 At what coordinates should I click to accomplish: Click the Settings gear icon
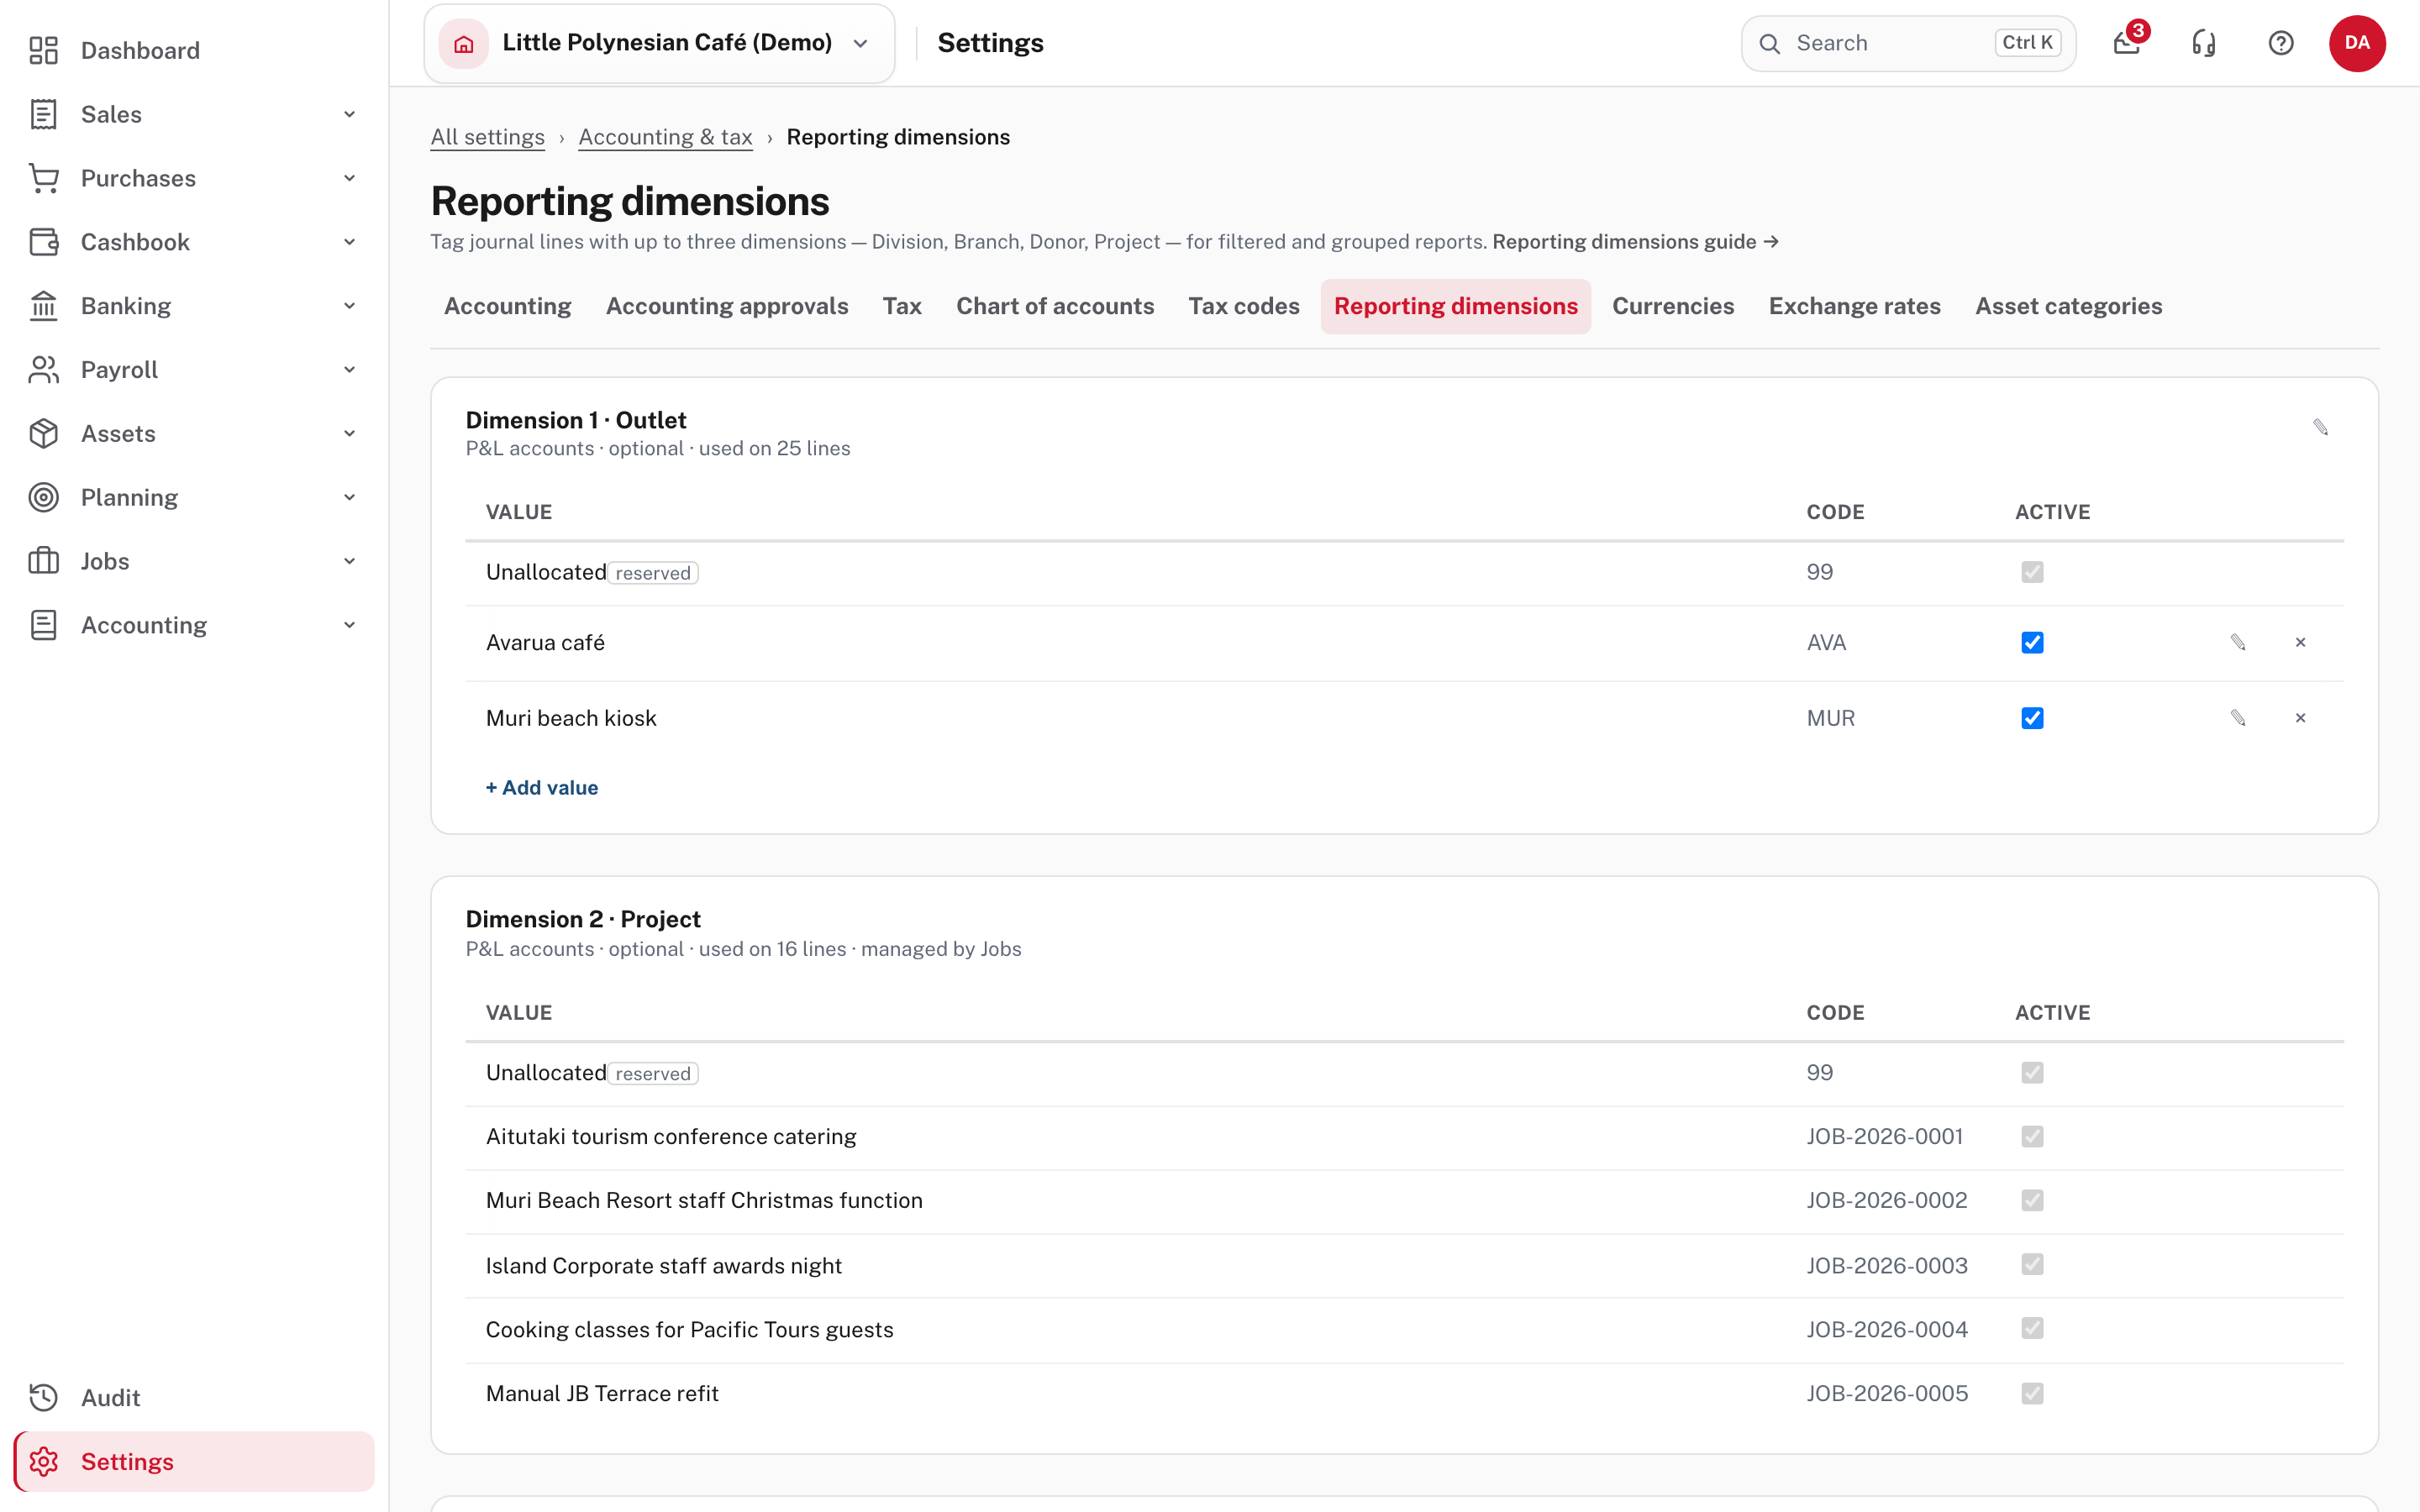click(x=44, y=1461)
